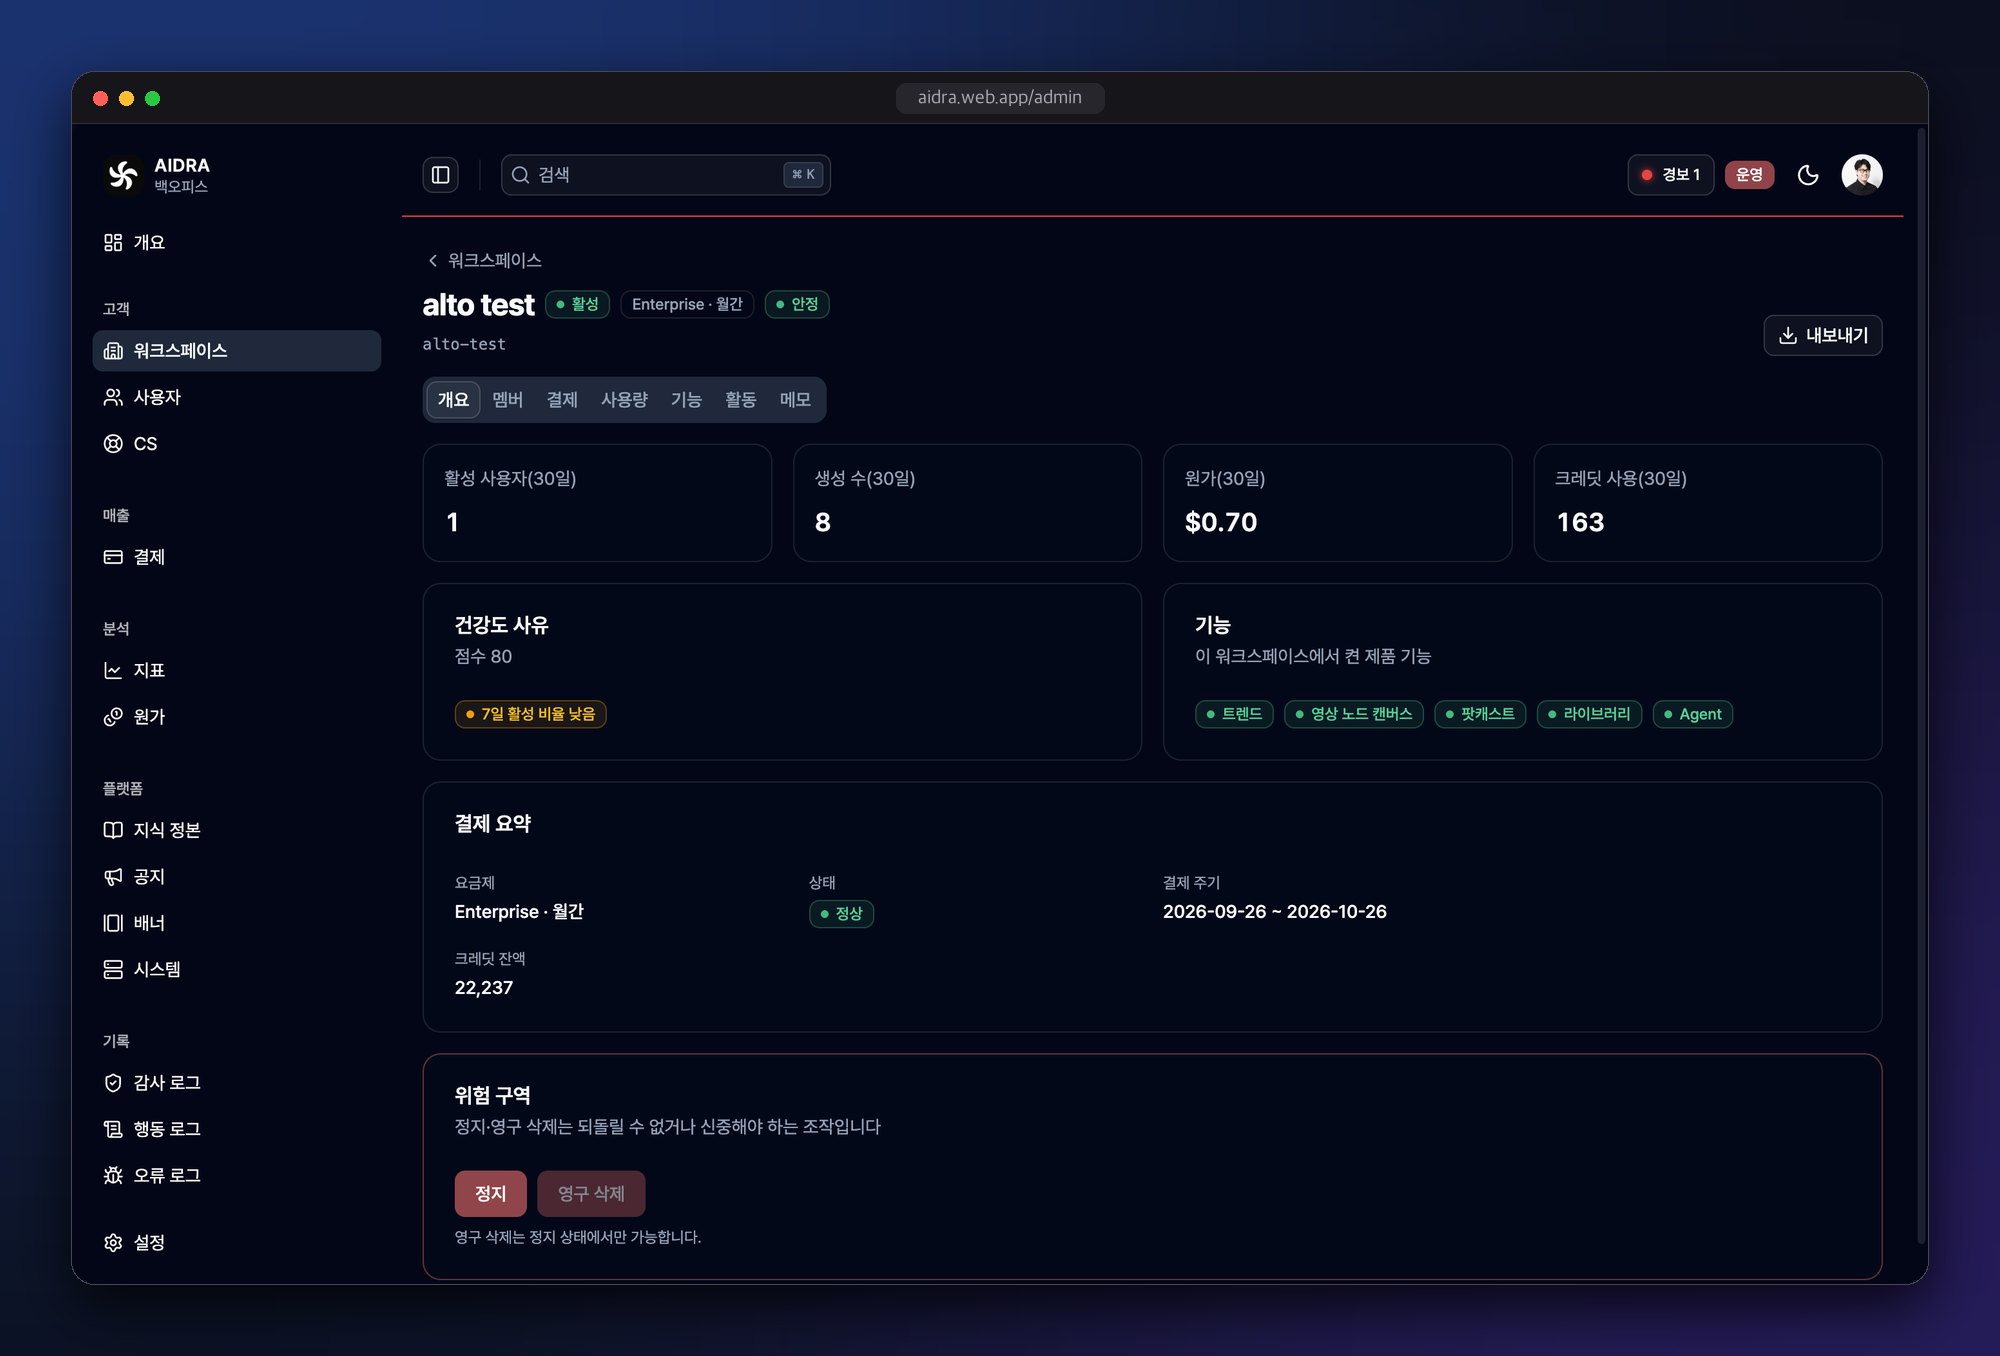2000x1356 pixels.
Task: Click the page vertical scrollbar
Action: click(x=1921, y=686)
